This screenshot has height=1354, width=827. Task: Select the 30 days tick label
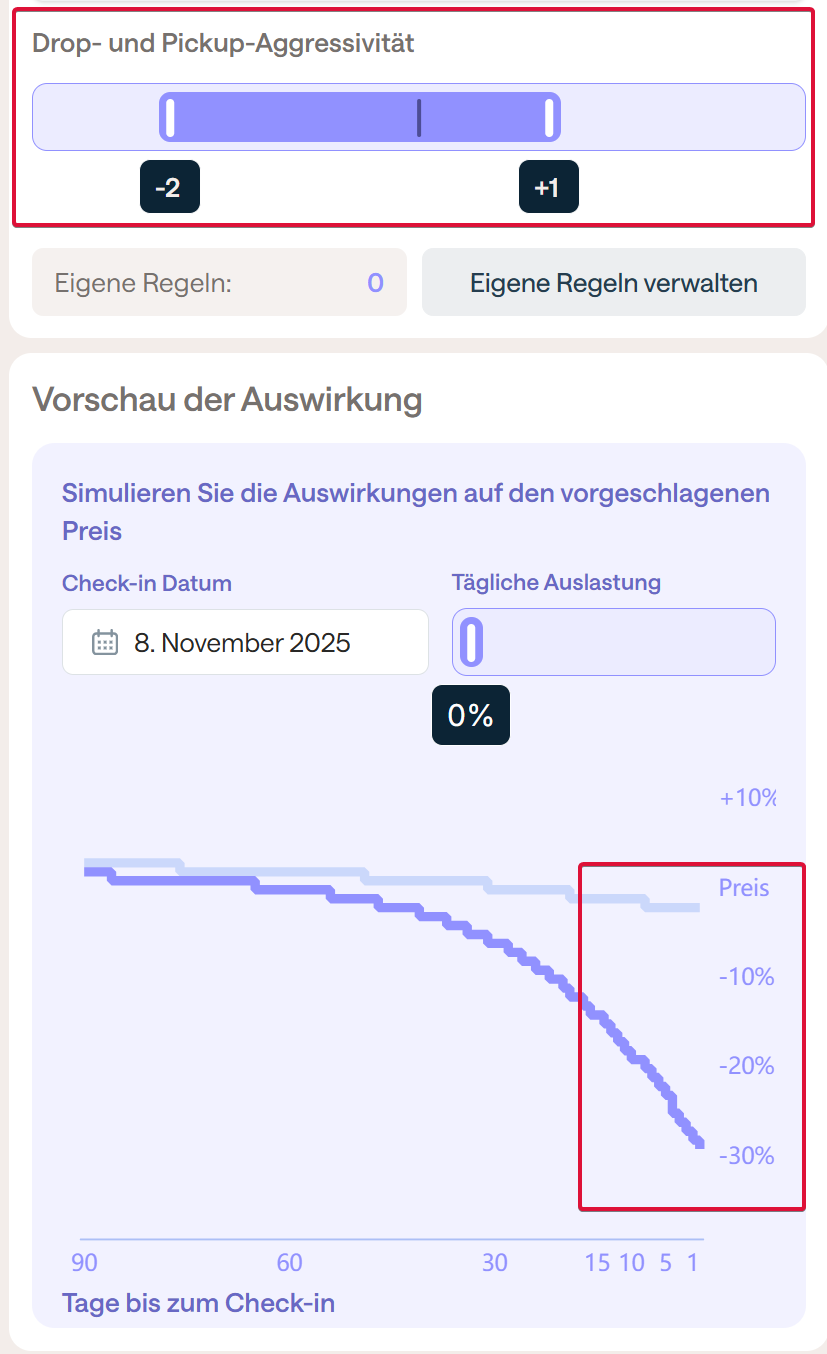pos(494,1263)
